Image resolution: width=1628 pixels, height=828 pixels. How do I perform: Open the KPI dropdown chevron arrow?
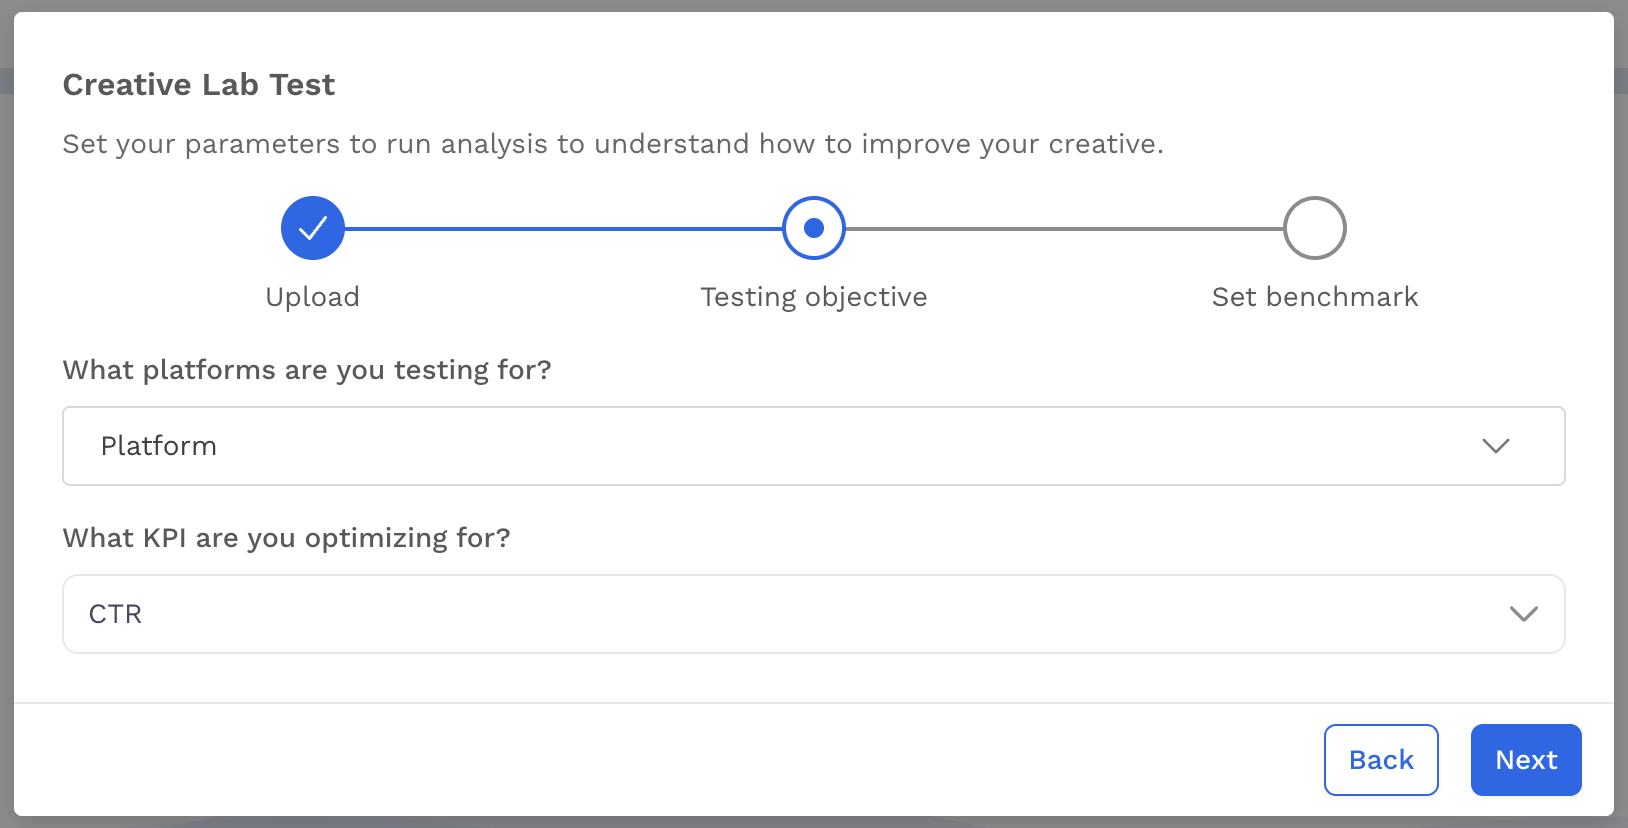(x=1523, y=614)
